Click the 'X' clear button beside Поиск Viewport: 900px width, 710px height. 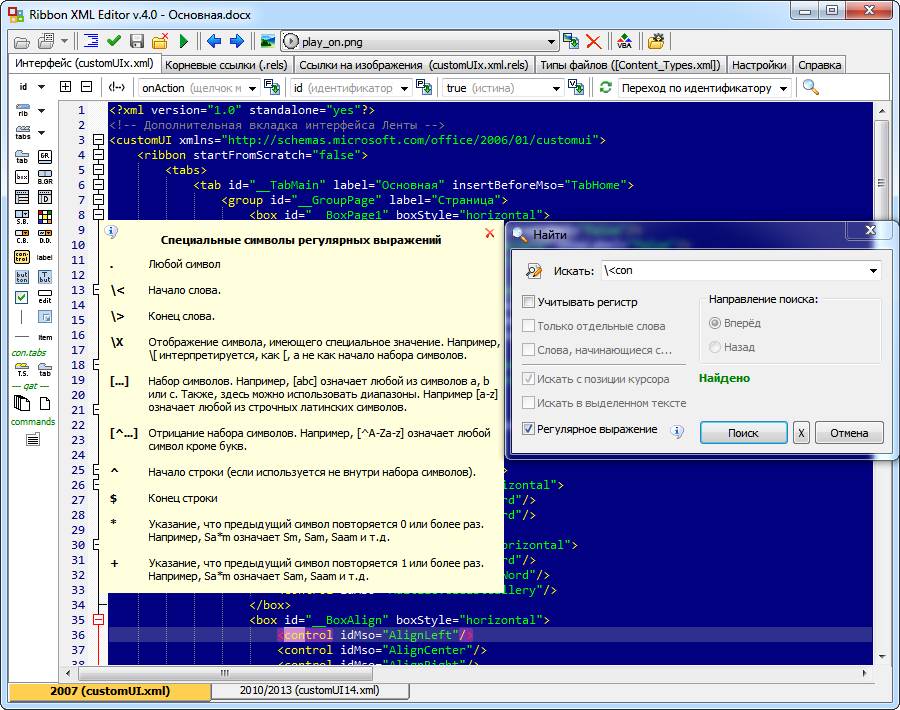[x=801, y=433]
